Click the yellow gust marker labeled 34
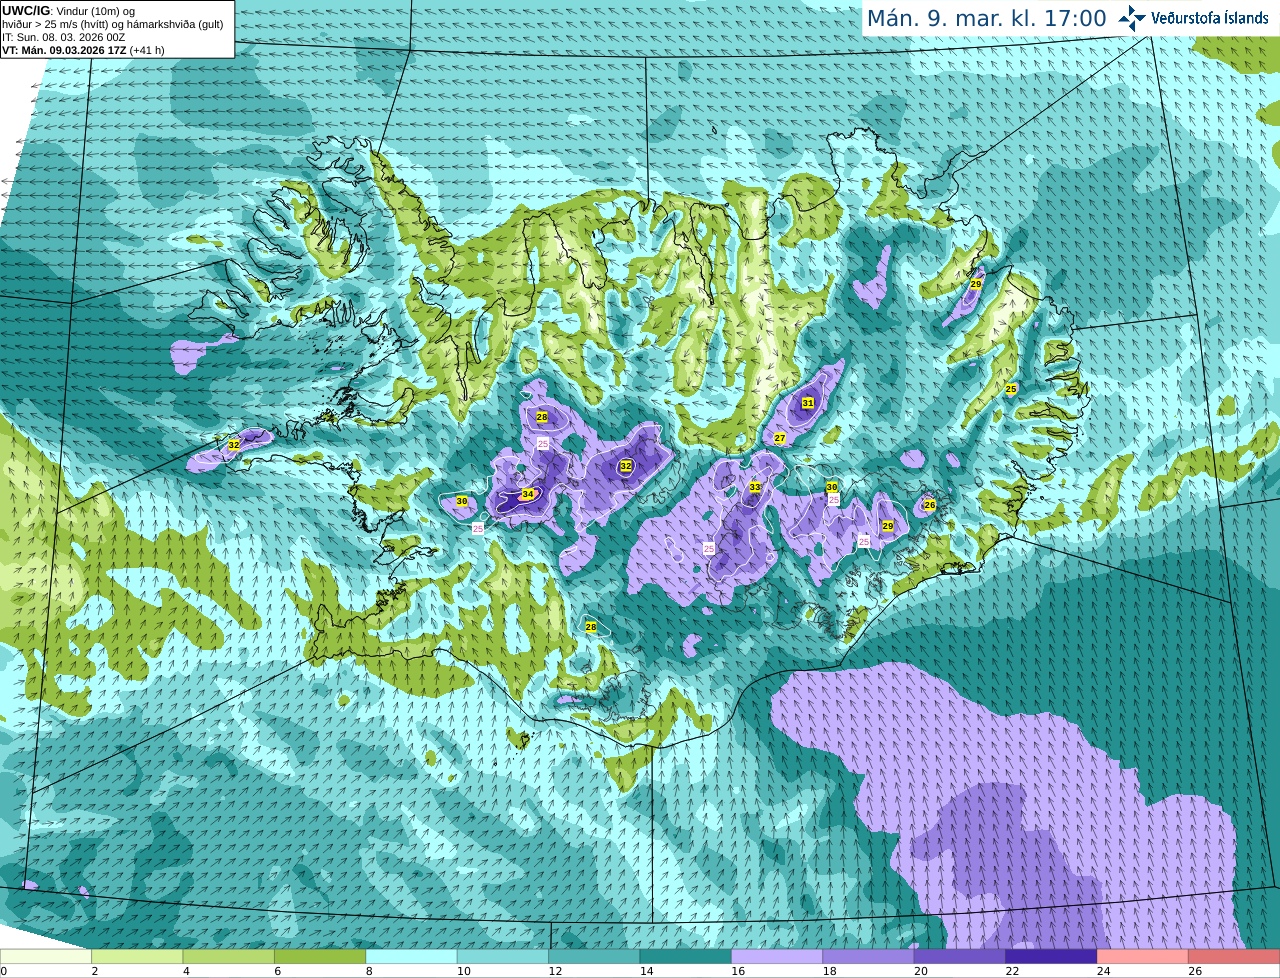Image resolution: width=1280 pixels, height=978 pixels. pos(528,494)
